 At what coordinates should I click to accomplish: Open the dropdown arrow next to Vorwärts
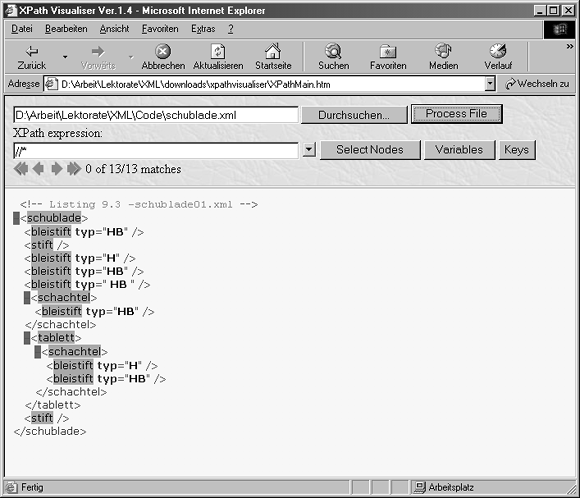(x=131, y=57)
